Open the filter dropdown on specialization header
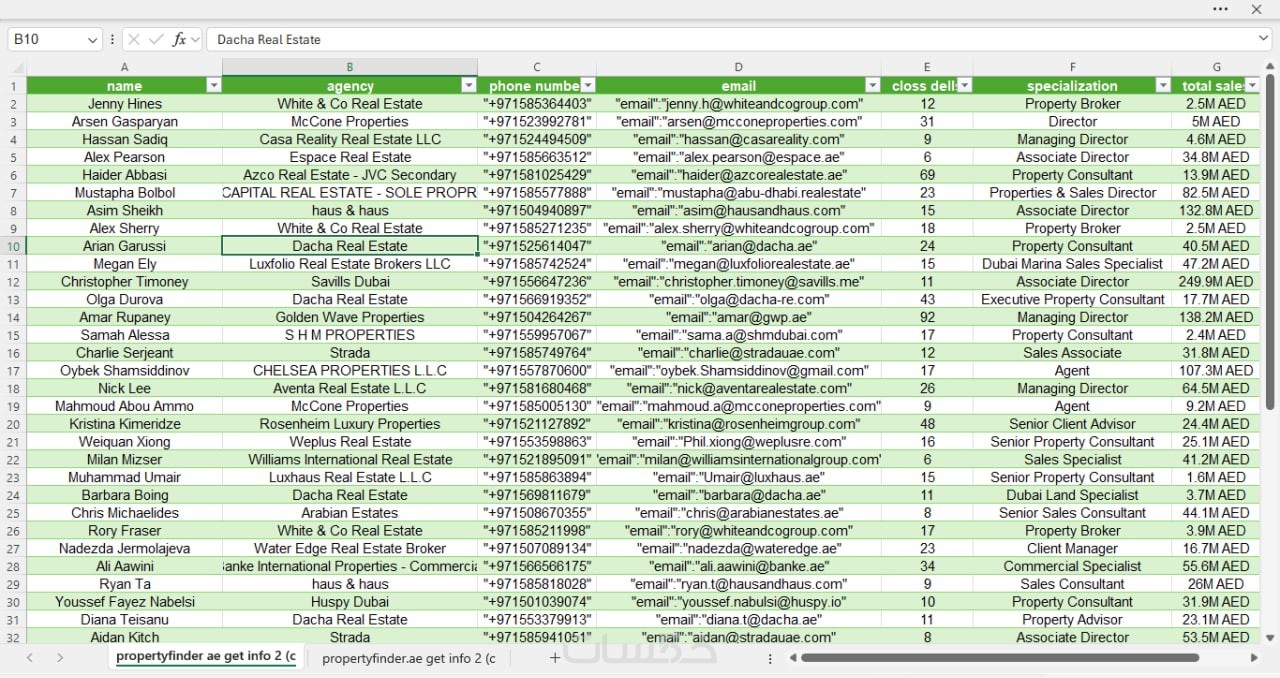The width and height of the screenshot is (1280, 678). click(1163, 86)
